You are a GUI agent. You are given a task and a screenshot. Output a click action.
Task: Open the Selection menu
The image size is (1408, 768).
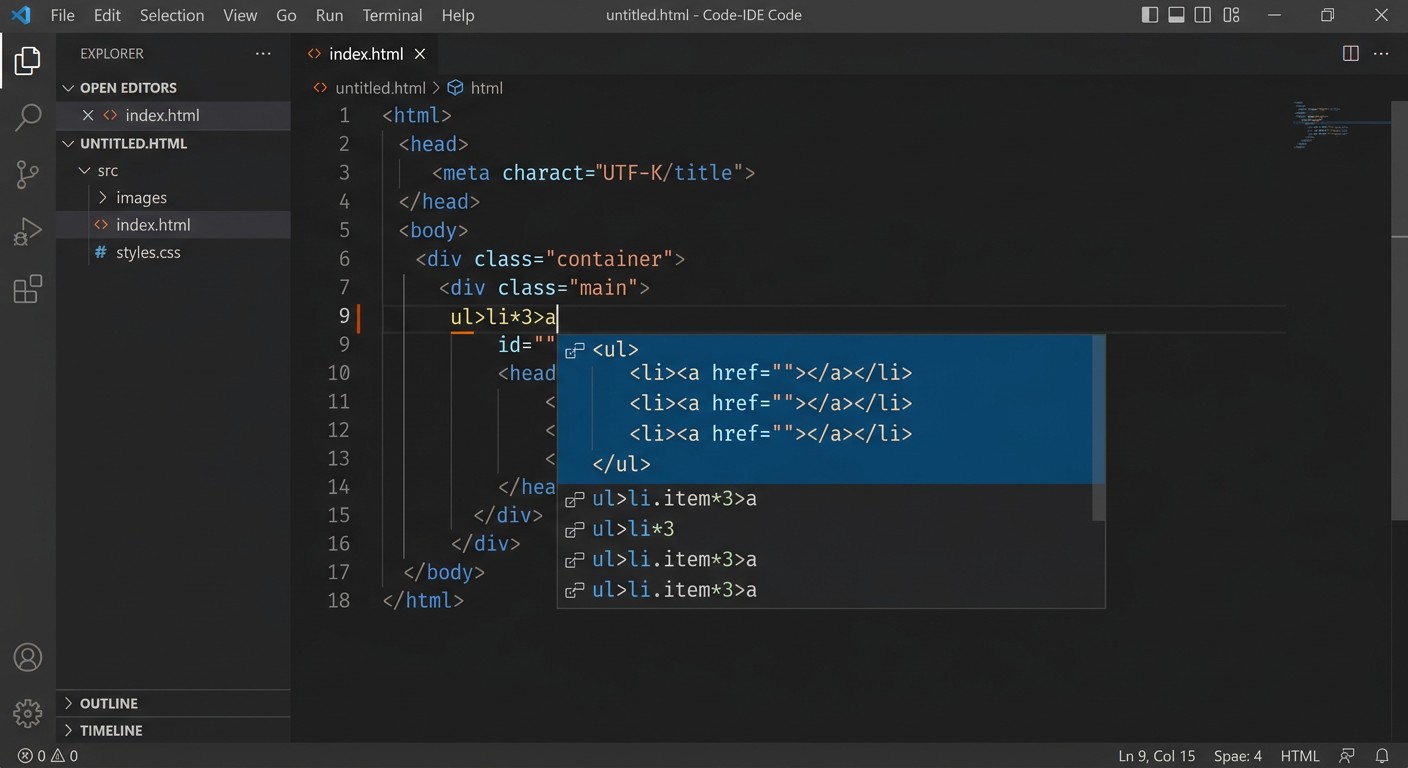coord(172,15)
